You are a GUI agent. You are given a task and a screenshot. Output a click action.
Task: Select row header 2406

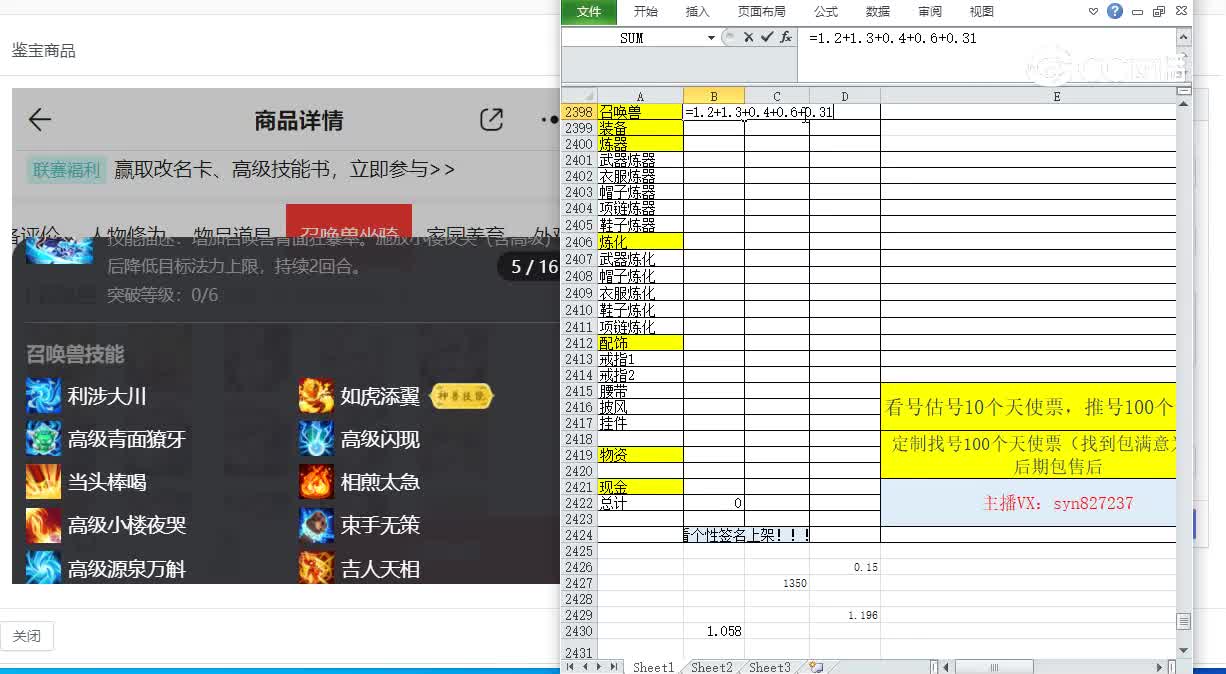(x=579, y=242)
